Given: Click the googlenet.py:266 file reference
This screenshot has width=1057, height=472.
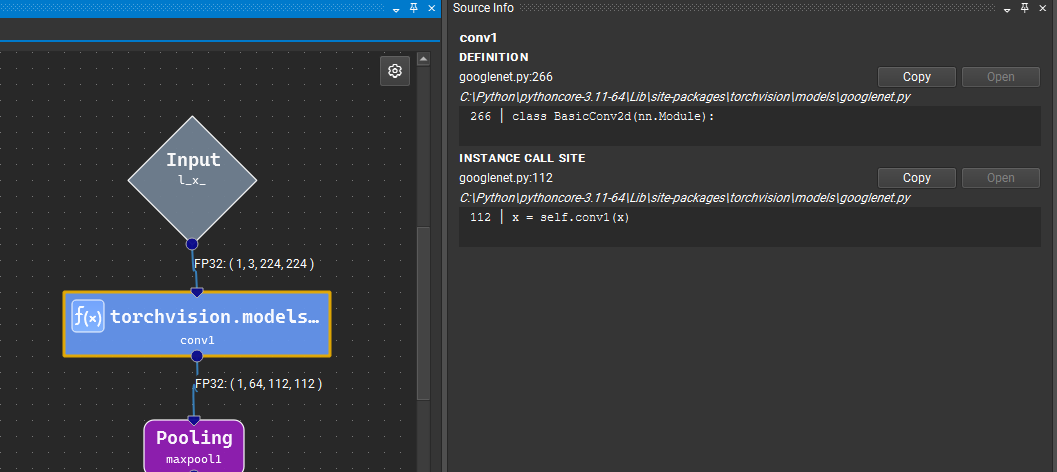Looking at the screenshot, I should tap(506, 77).
